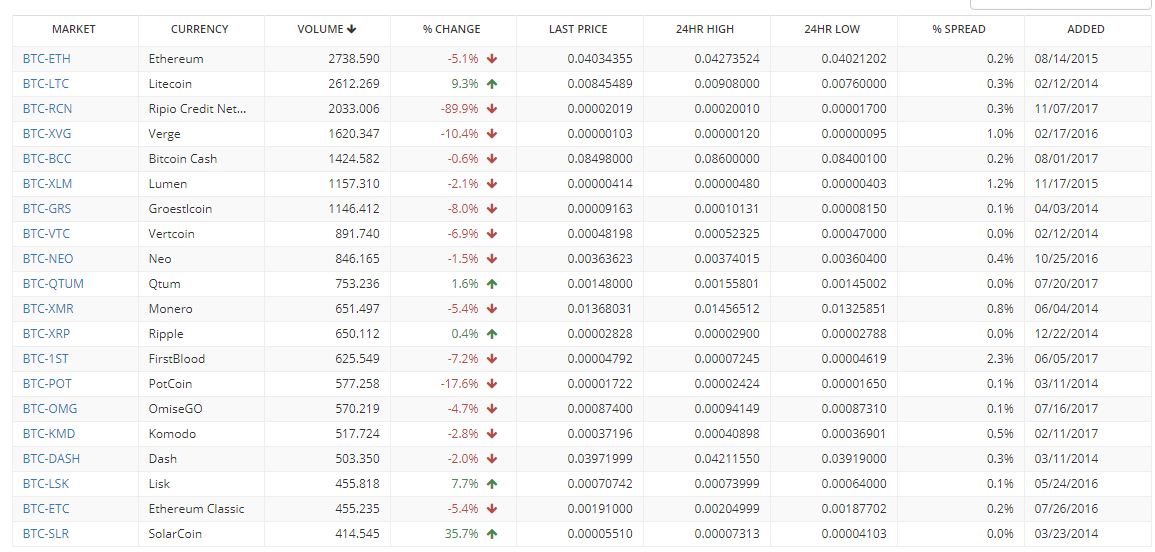
Task: Open the BTC-ETC market link
Action: pos(46,509)
